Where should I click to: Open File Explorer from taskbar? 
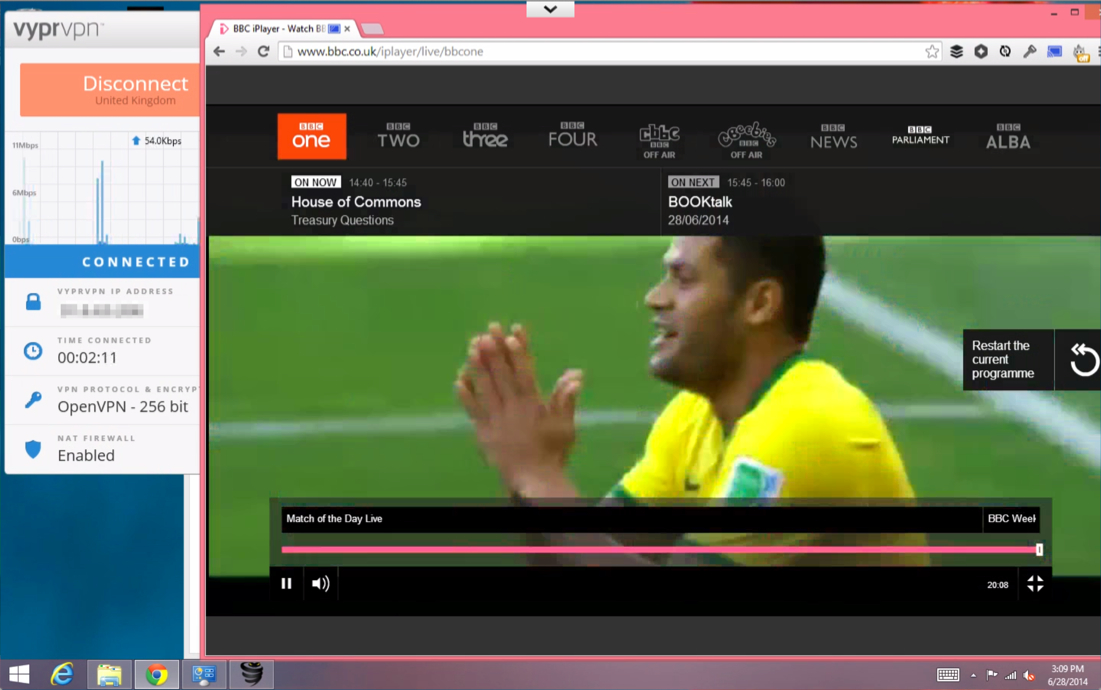(109, 675)
